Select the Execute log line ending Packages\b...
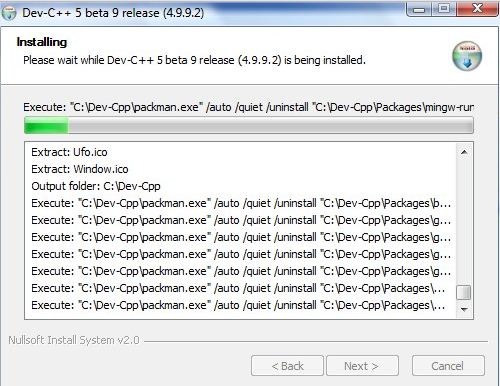 pyautogui.click(x=241, y=203)
